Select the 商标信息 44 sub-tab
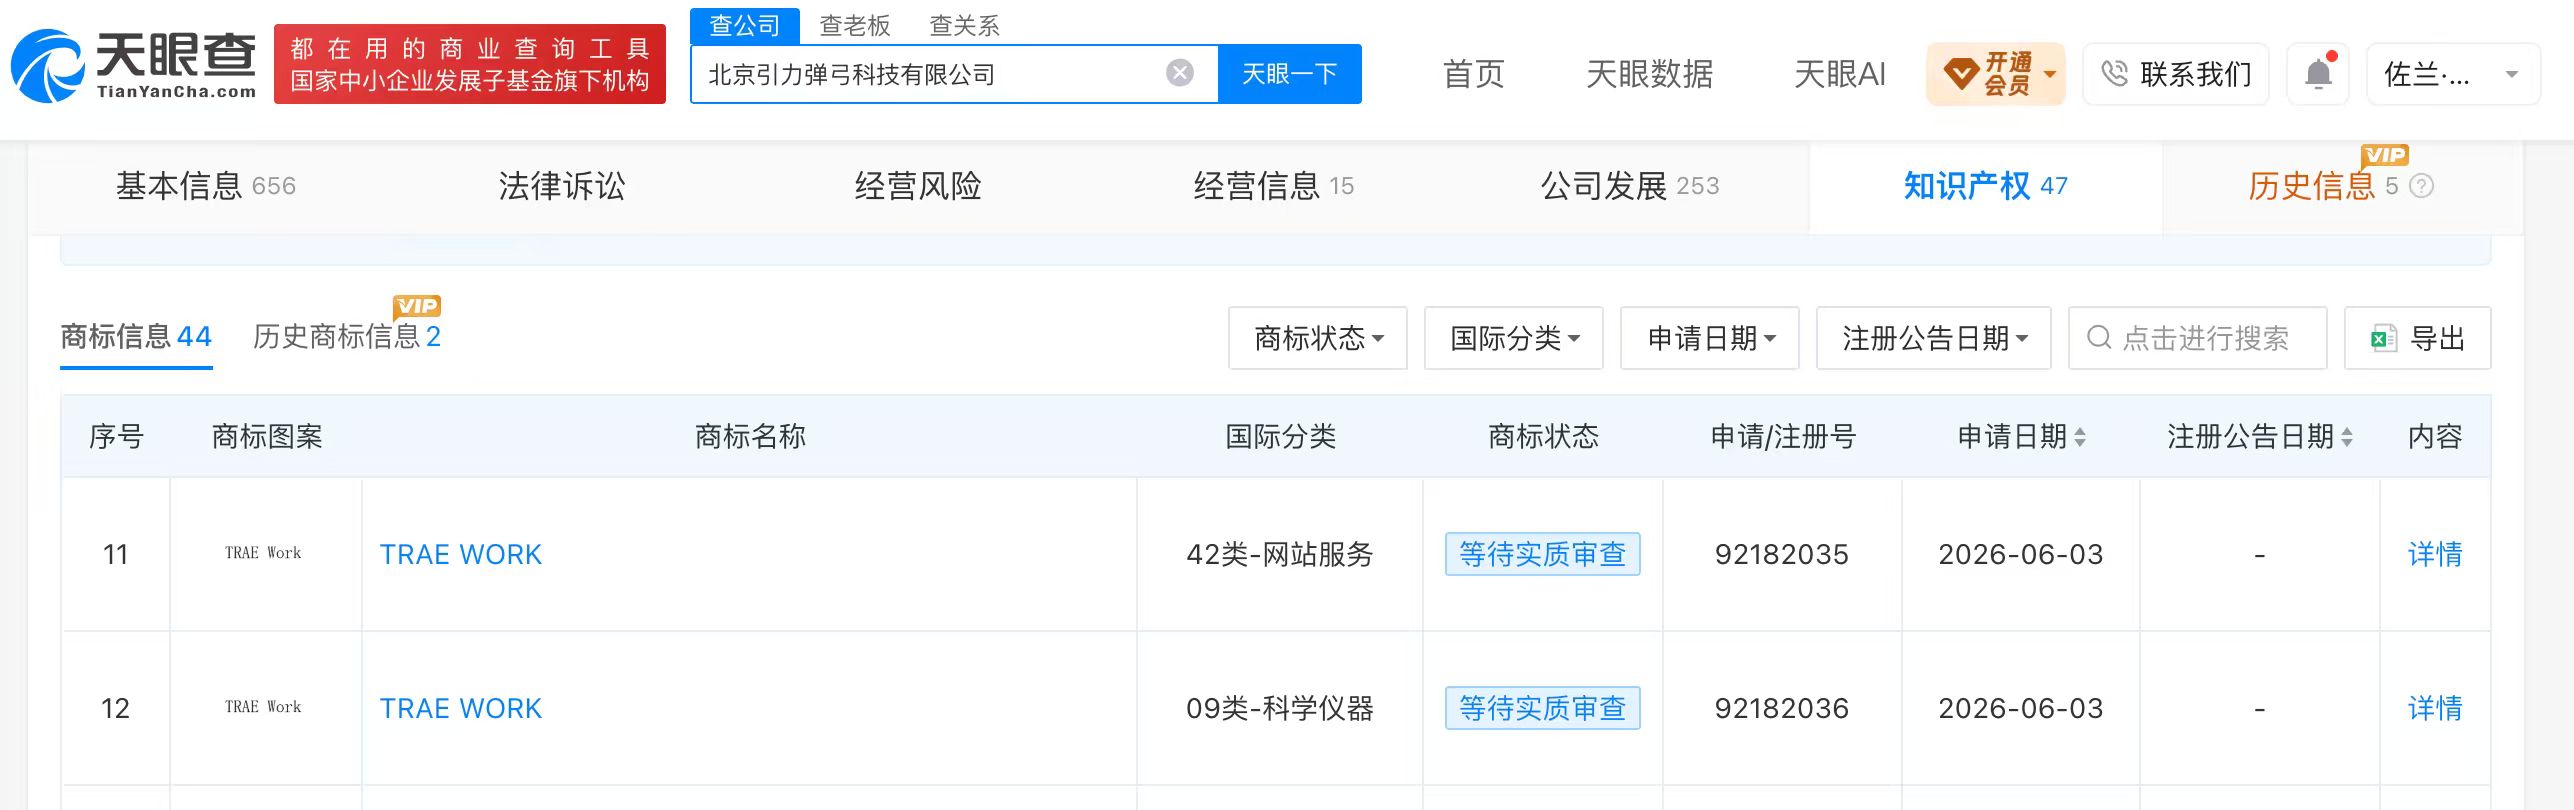 [136, 337]
